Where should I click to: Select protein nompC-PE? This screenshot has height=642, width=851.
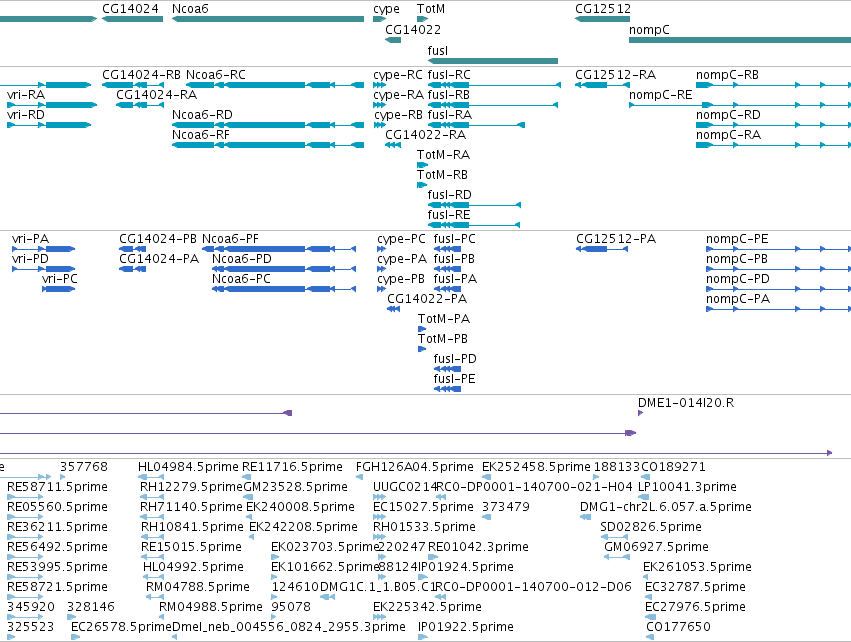(778, 249)
